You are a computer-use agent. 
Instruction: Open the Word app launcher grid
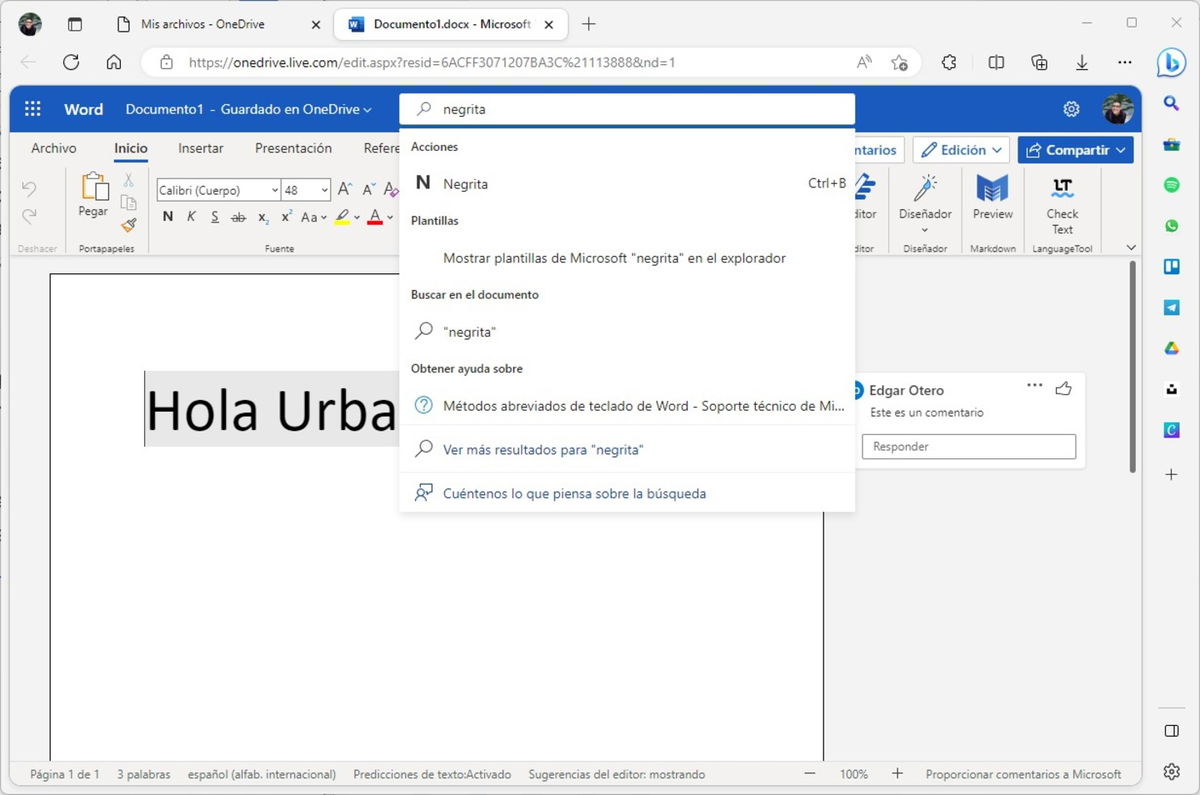(32, 109)
